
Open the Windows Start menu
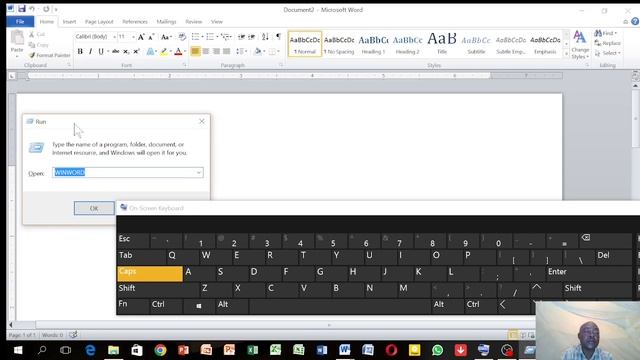(18, 350)
